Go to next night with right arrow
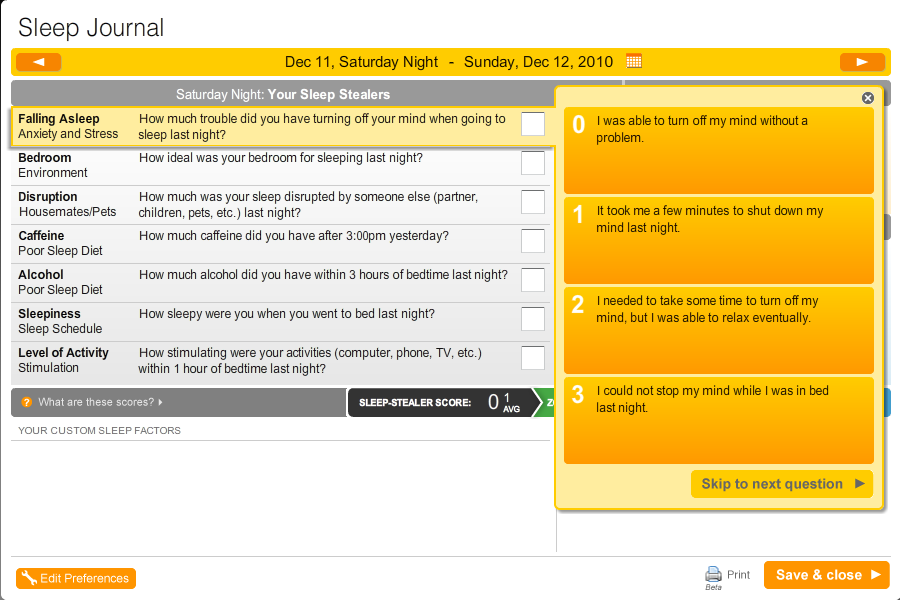The width and height of the screenshot is (900, 600). (862, 62)
